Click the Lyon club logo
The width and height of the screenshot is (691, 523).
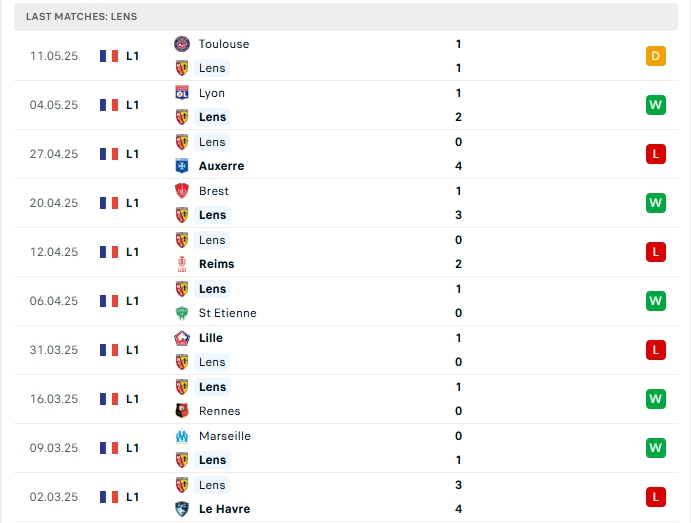coord(182,93)
